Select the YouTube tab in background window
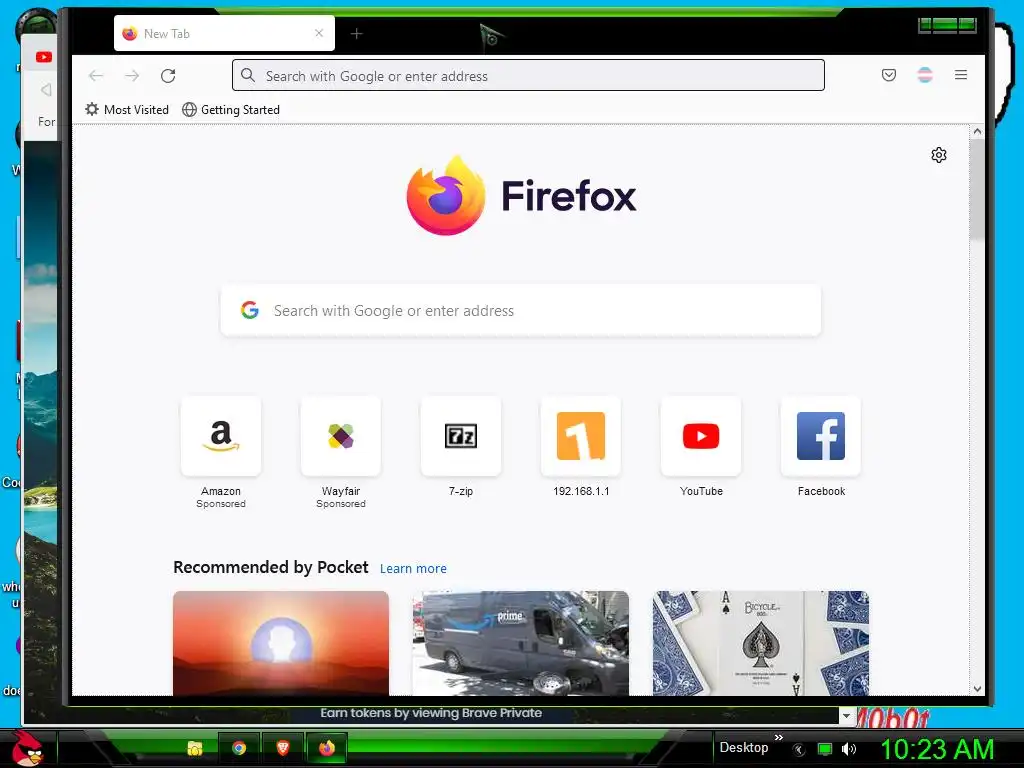Image resolution: width=1024 pixels, height=768 pixels. pos(44,57)
